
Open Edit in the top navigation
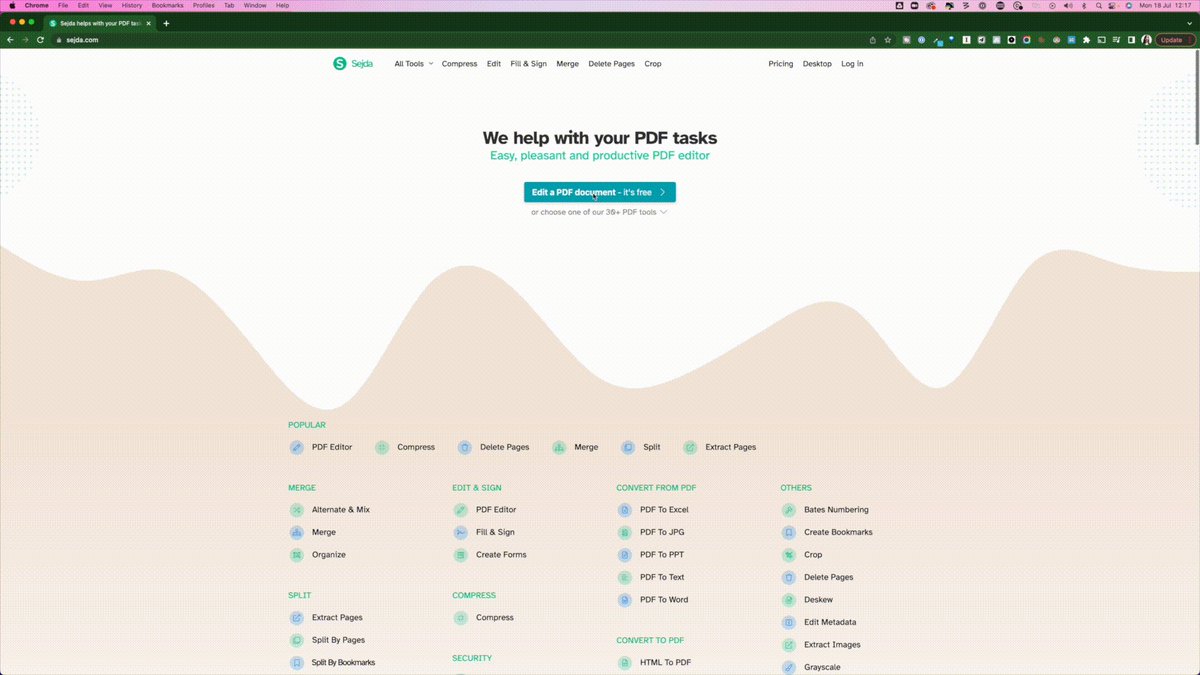click(x=494, y=64)
